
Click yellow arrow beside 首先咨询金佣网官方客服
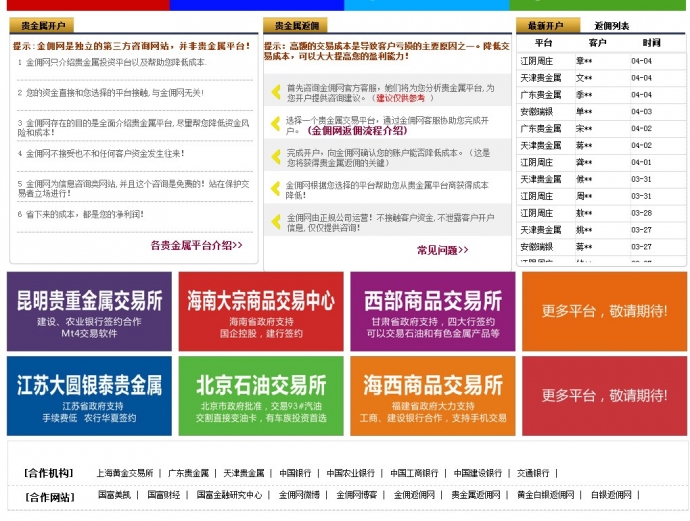(x=276, y=92)
